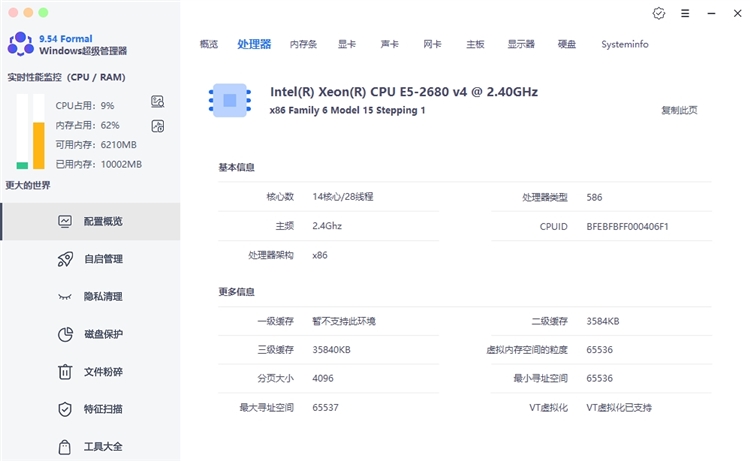750x461 pixels.
Task: Click the green CPU usage bar
Action: (x=22, y=165)
